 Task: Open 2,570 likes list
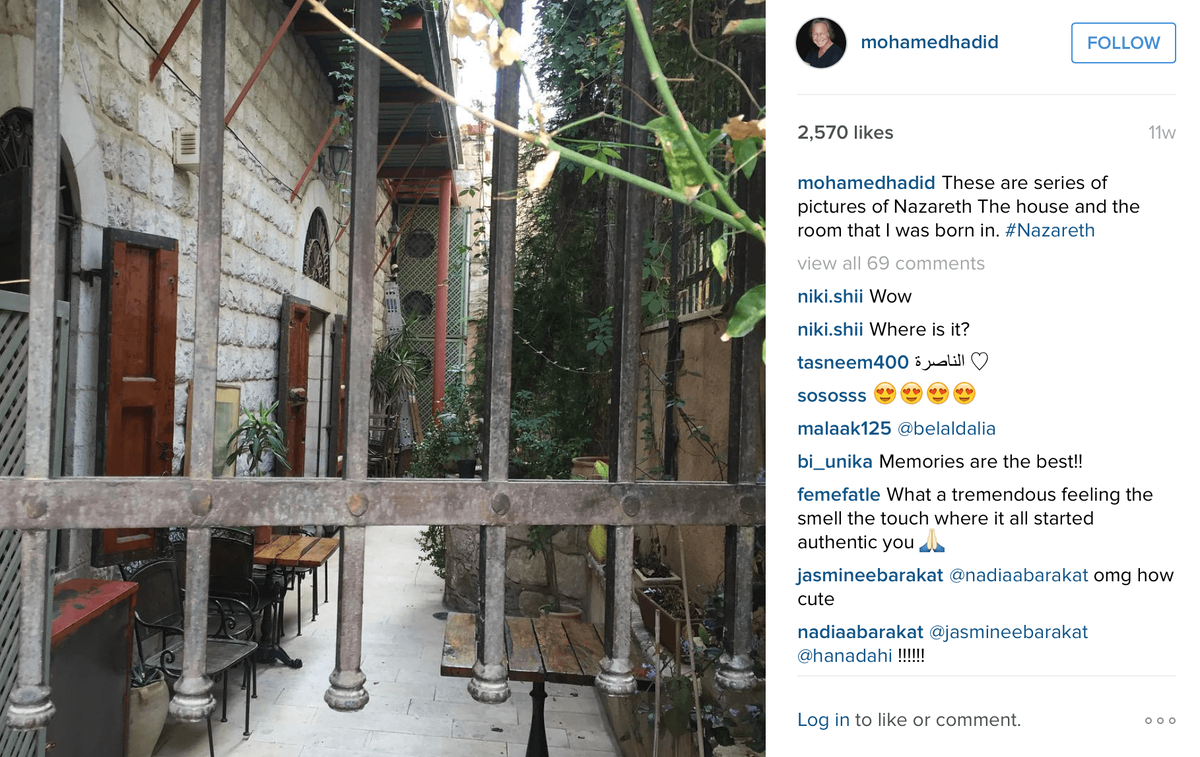click(x=845, y=132)
